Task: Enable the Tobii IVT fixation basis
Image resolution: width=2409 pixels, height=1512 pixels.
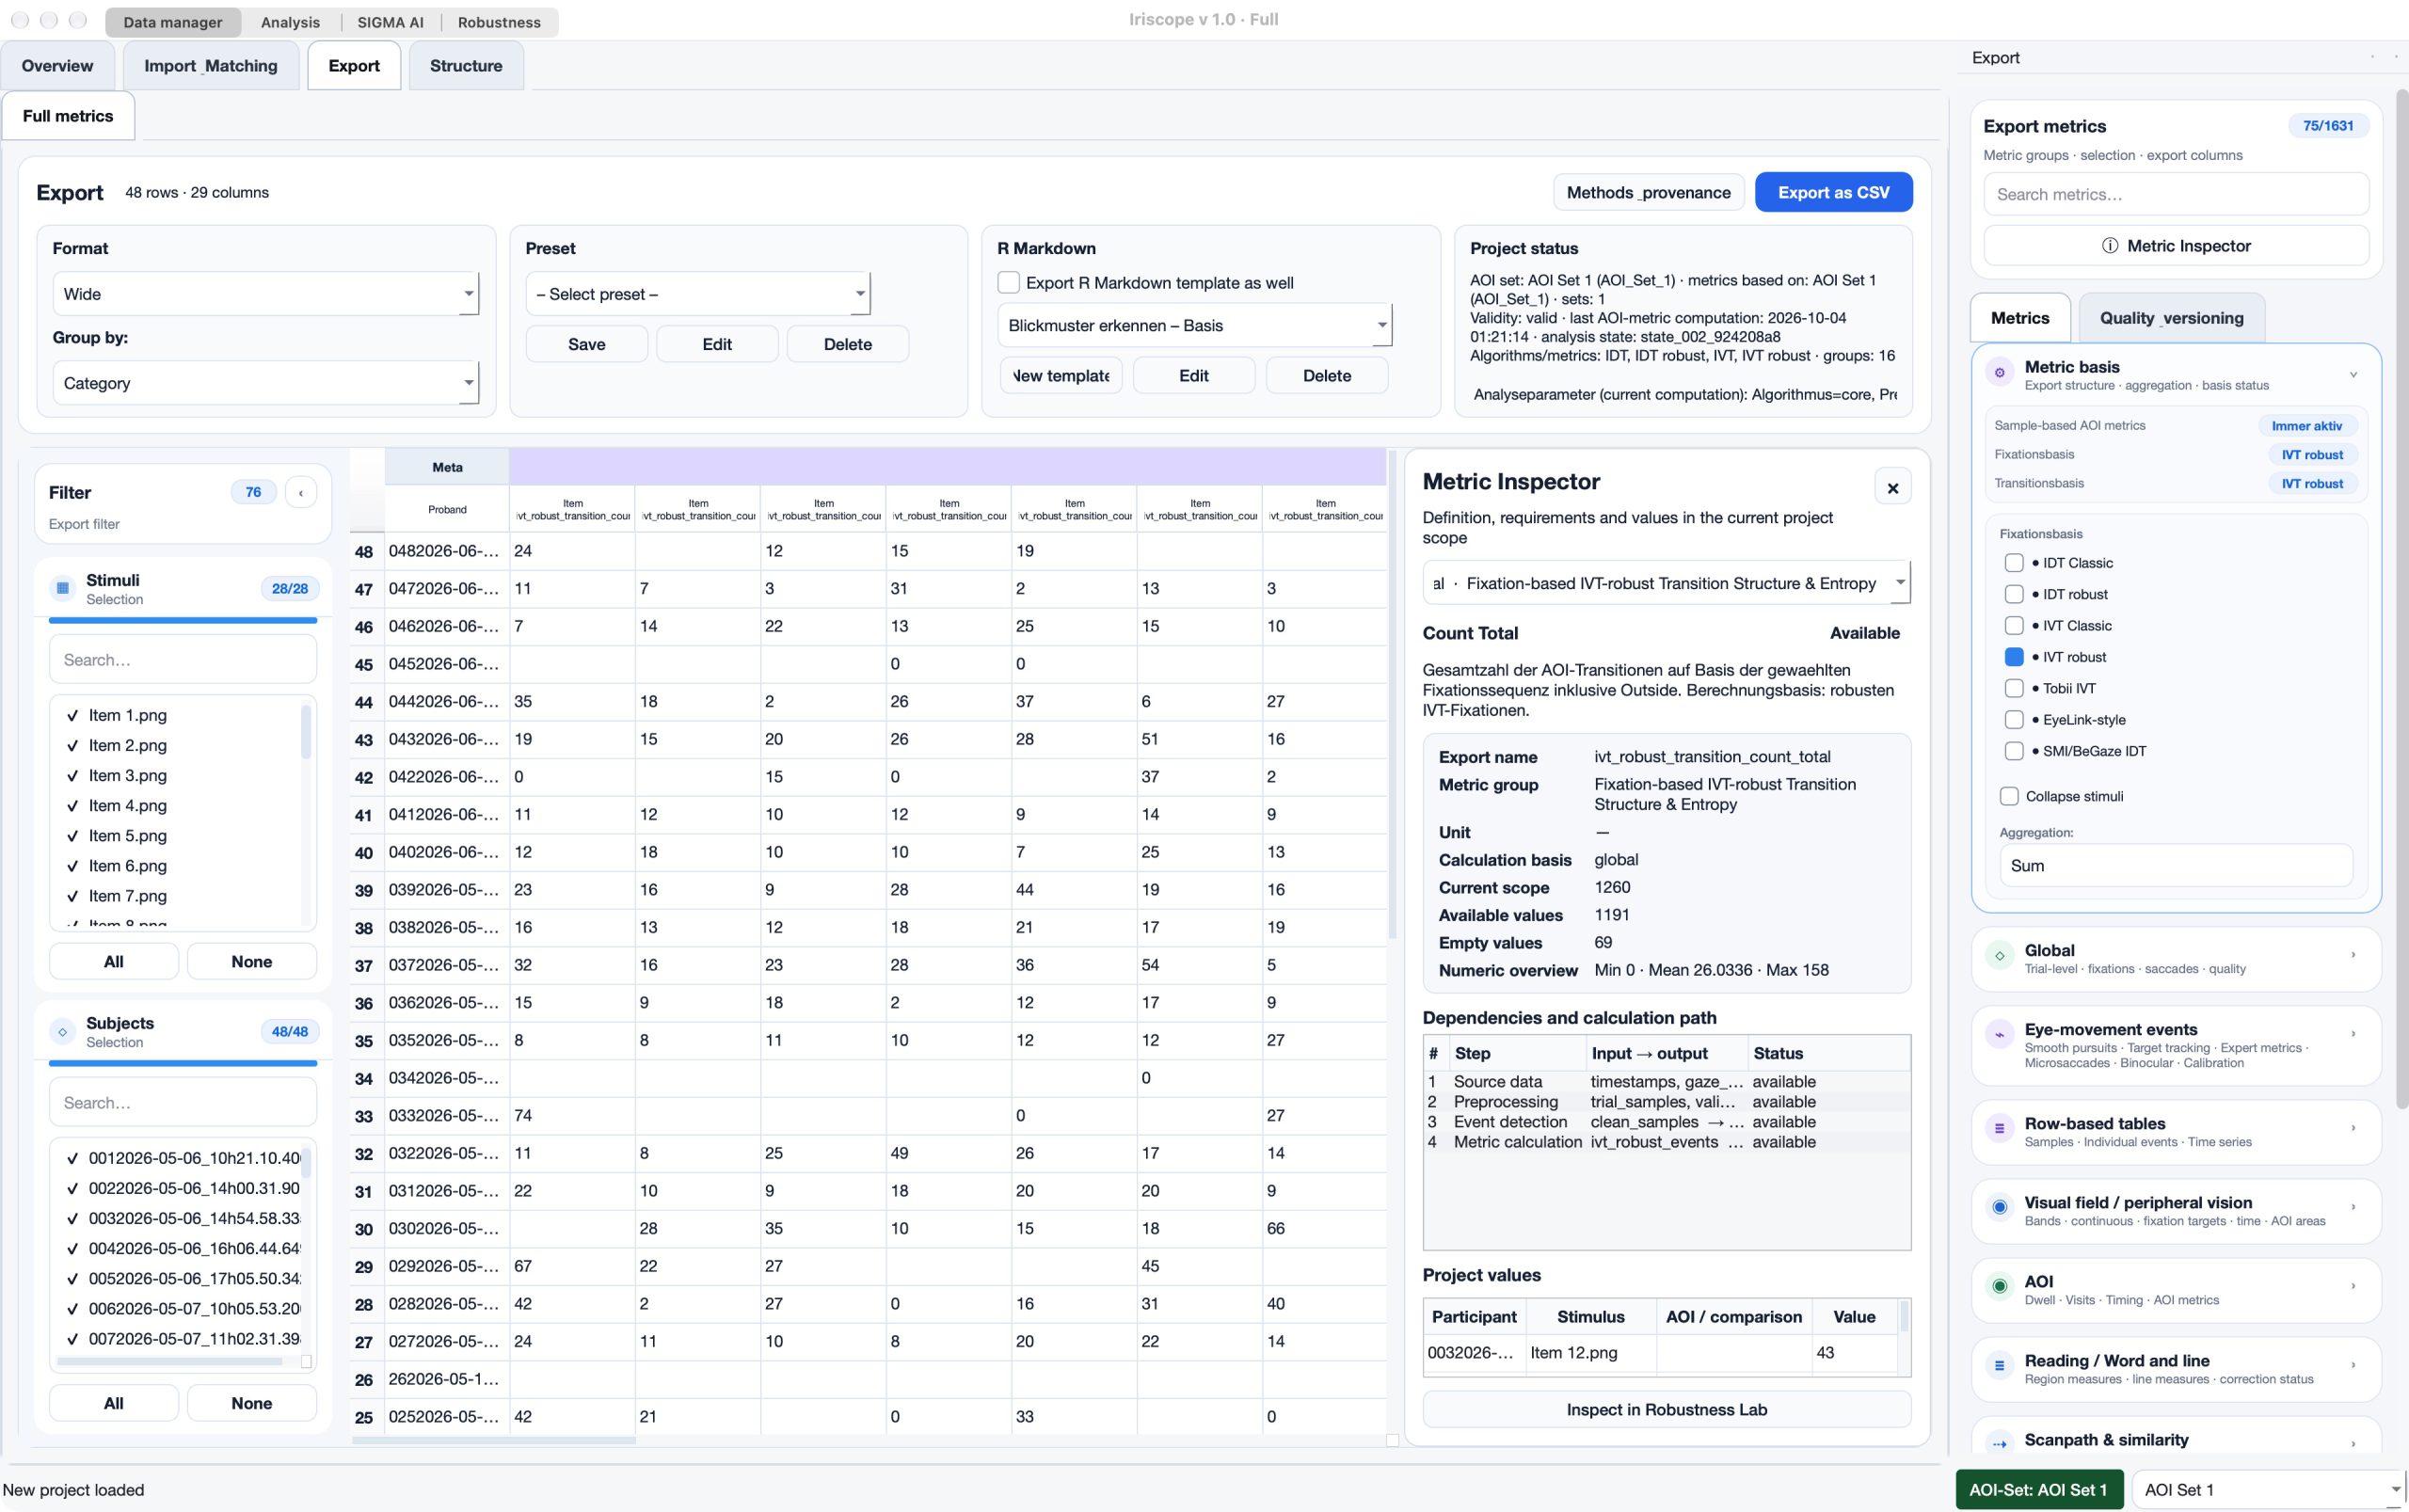Action: [2014, 688]
